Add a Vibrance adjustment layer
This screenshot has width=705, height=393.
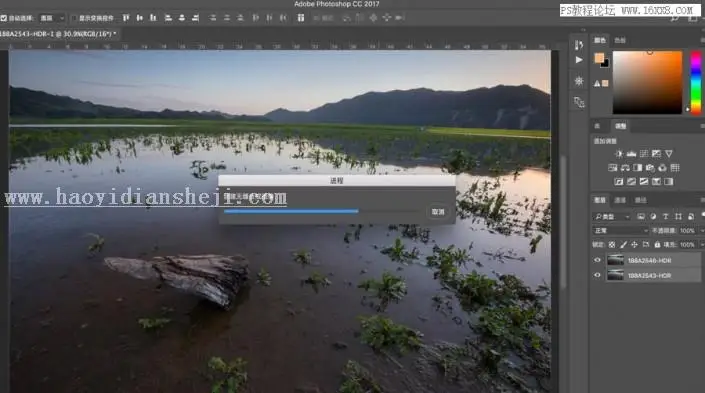tap(669, 154)
